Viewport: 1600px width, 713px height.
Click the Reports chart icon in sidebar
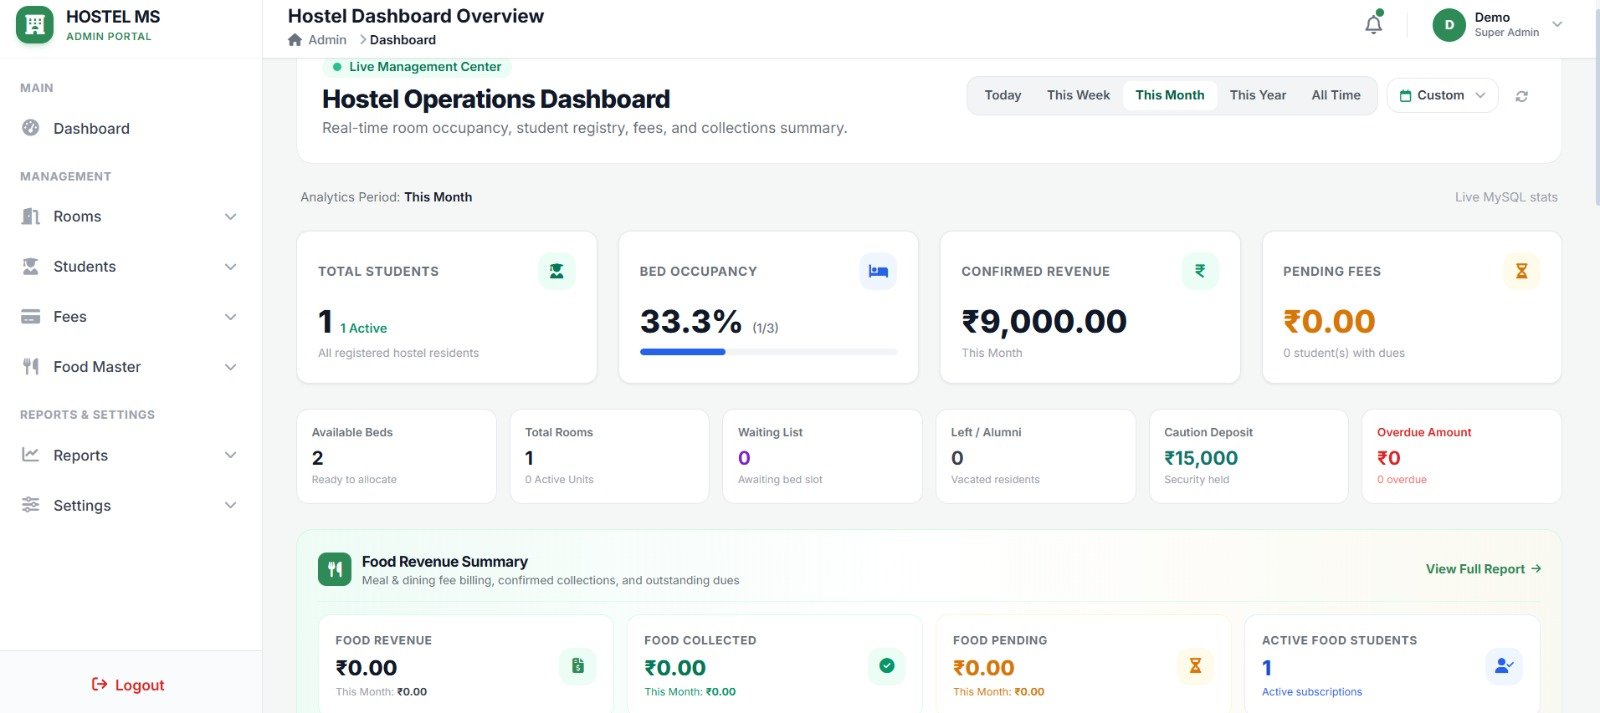(31, 455)
